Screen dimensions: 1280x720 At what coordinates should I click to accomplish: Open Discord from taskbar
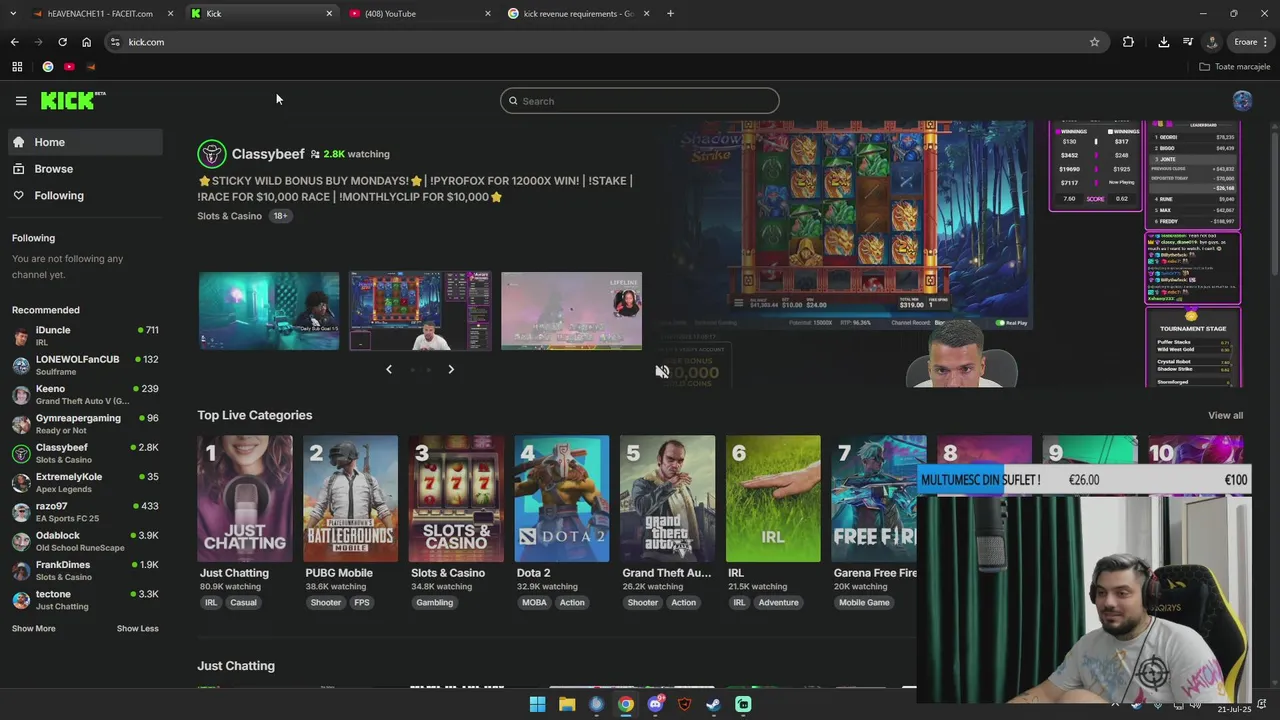[655, 704]
